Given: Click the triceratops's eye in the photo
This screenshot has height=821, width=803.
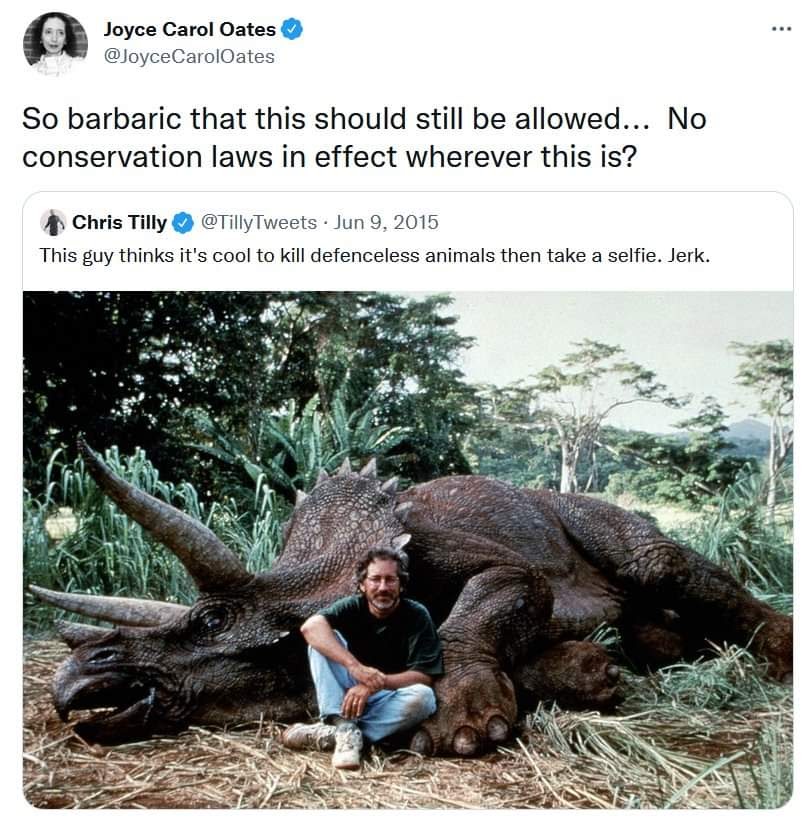Looking at the screenshot, I should 213,619.
